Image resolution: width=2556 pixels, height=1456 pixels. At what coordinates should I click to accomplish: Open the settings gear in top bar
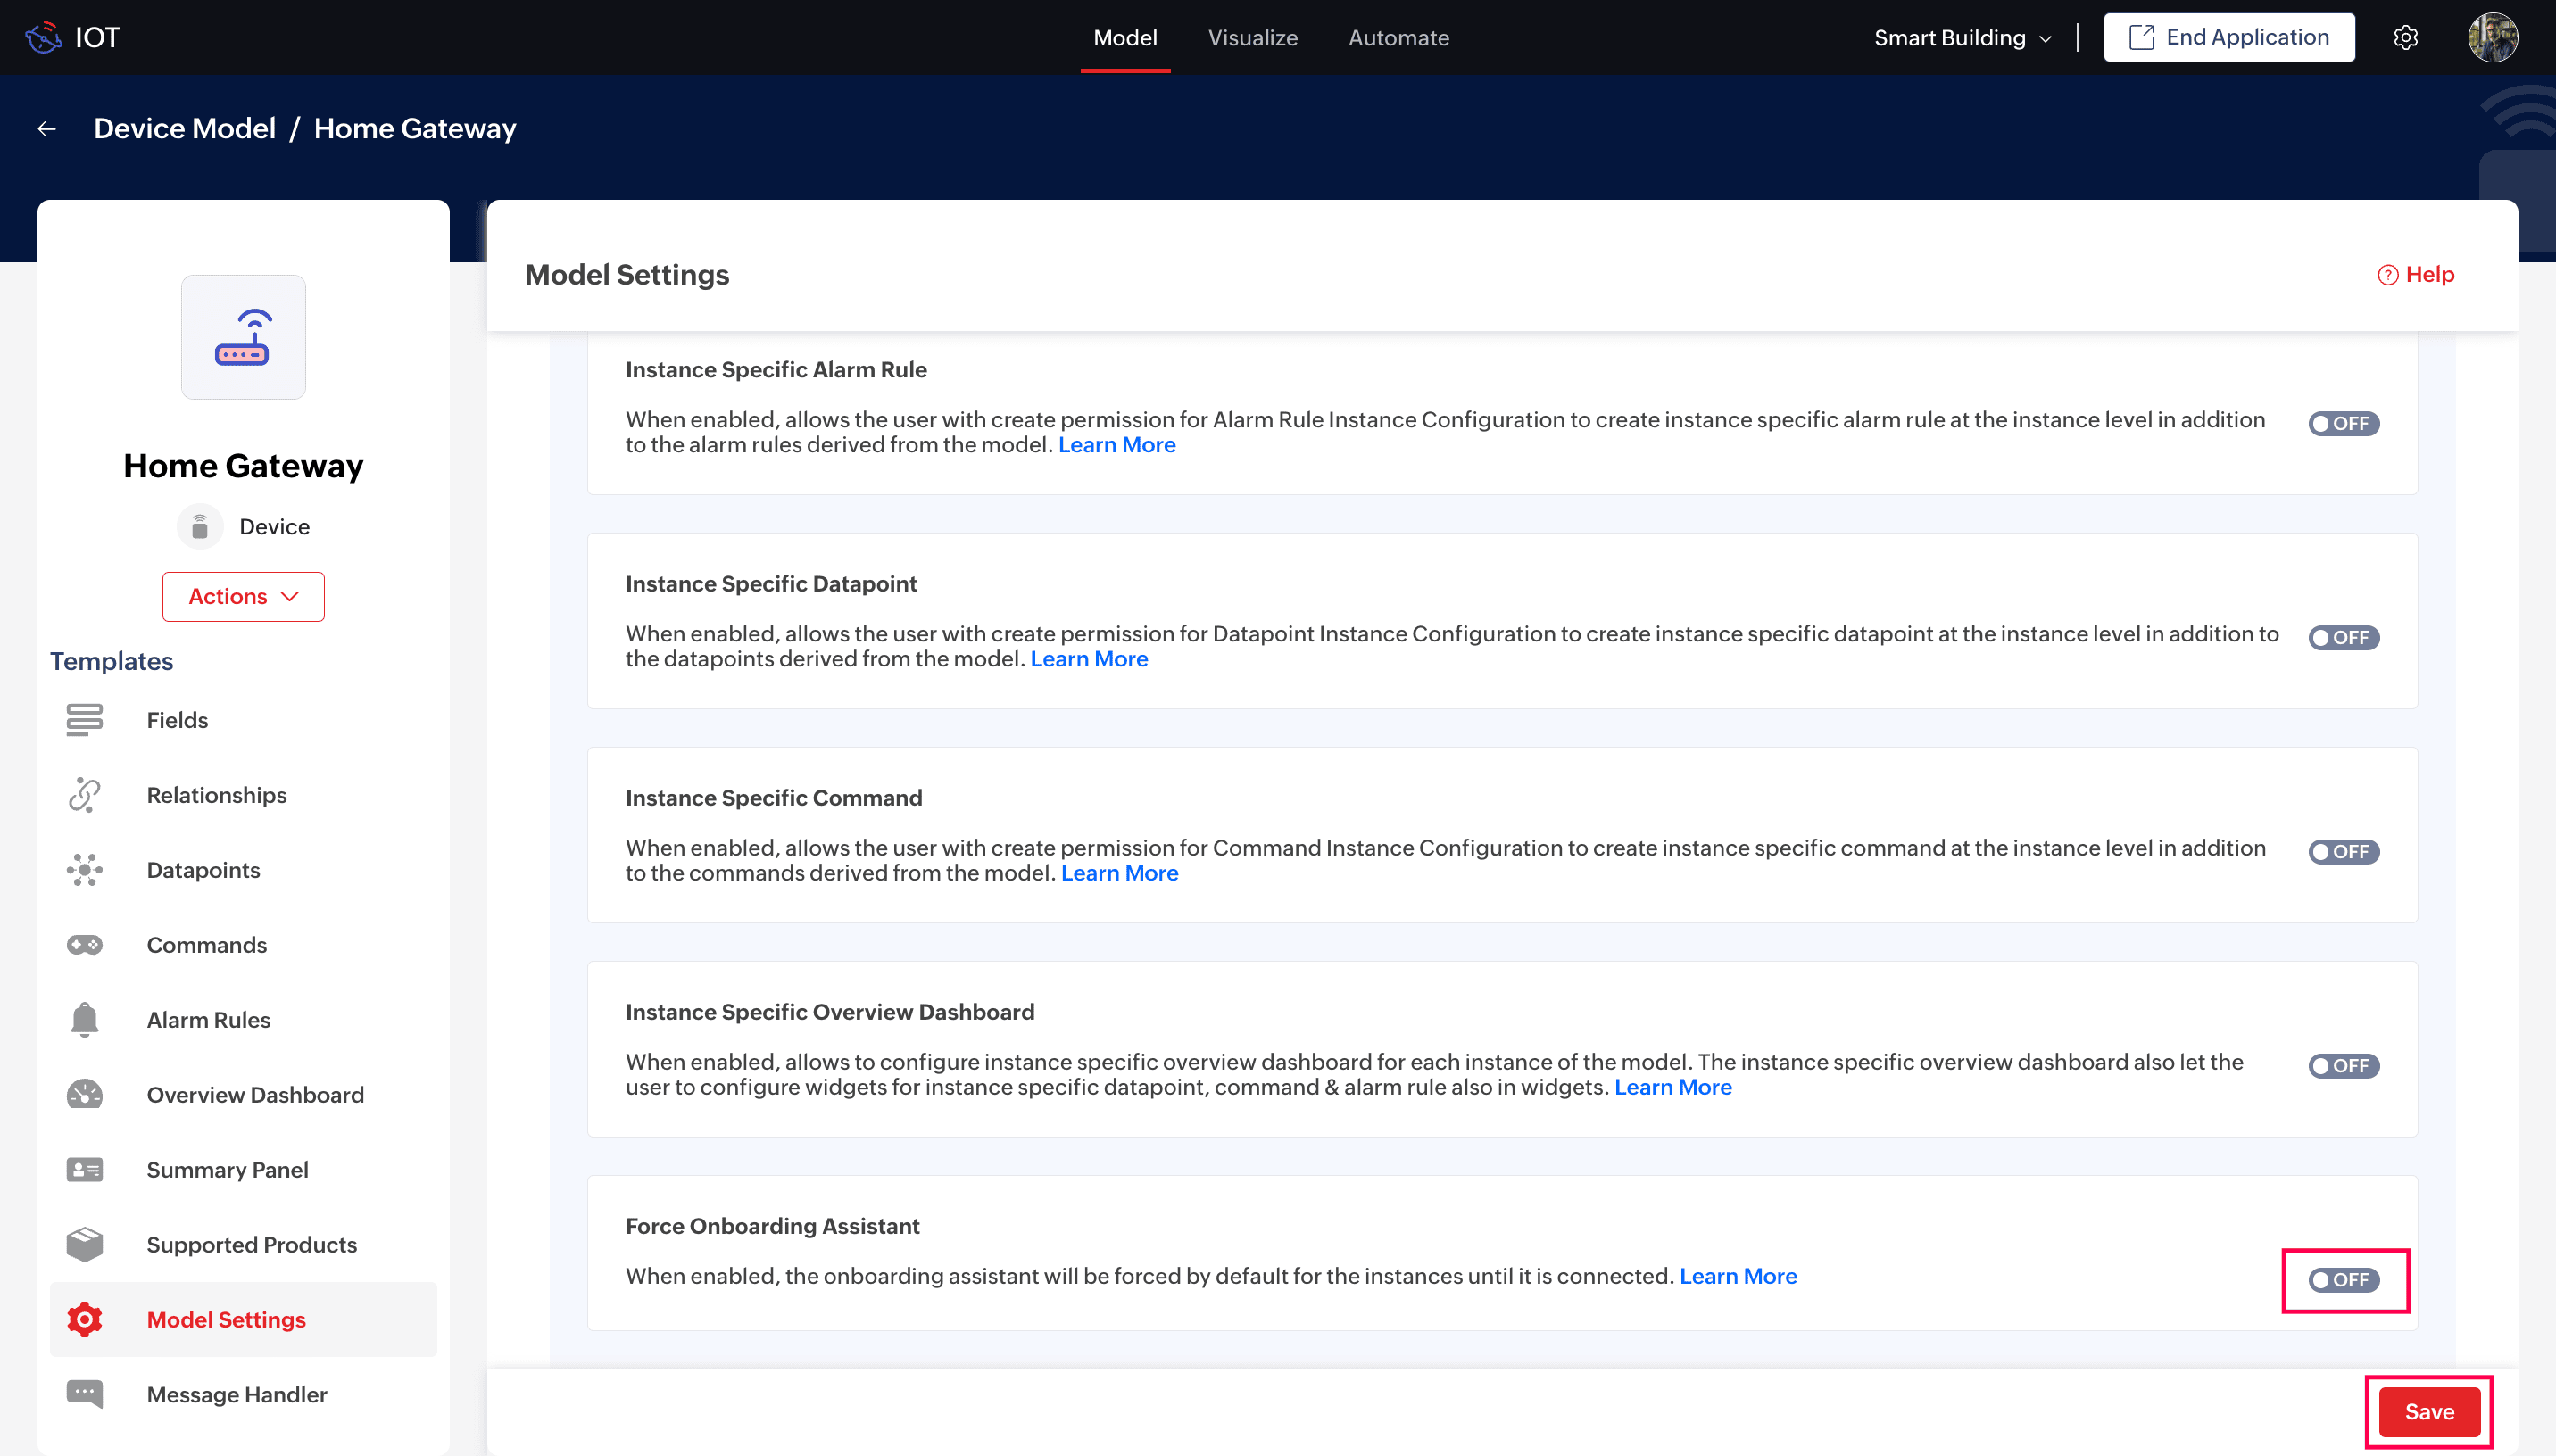pyautogui.click(x=2405, y=38)
